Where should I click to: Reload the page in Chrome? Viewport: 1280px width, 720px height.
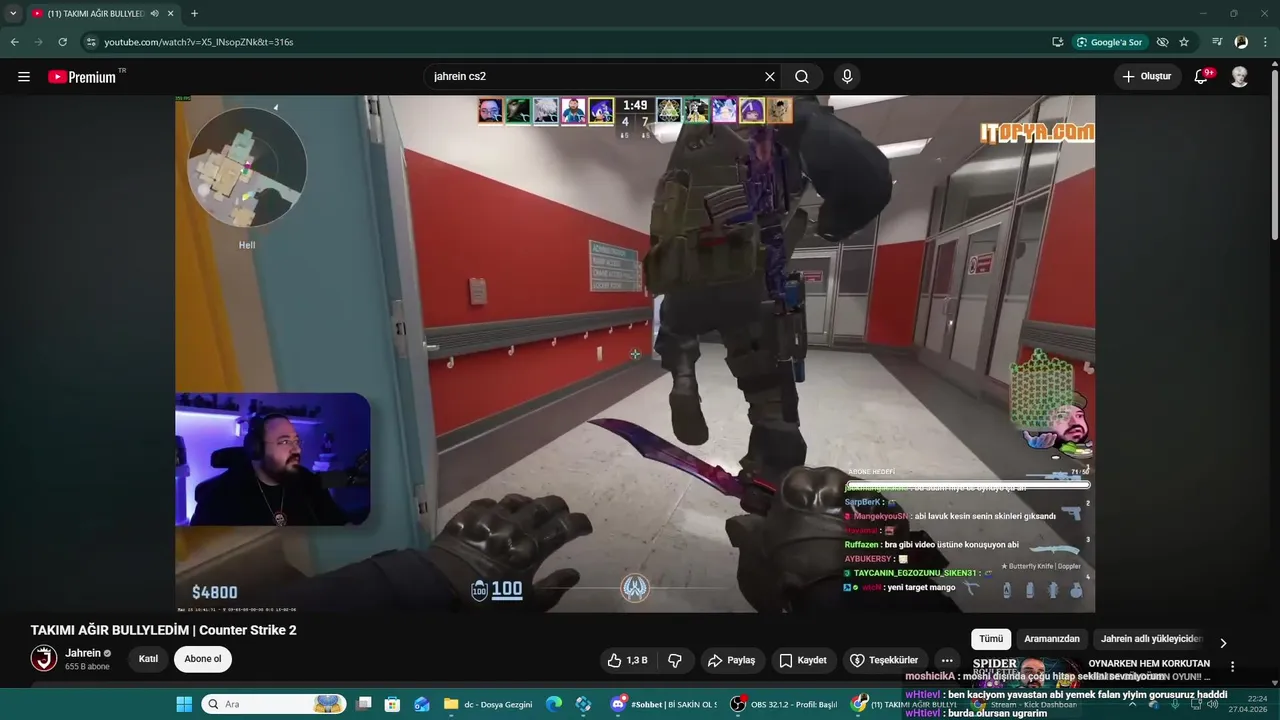pos(62,42)
